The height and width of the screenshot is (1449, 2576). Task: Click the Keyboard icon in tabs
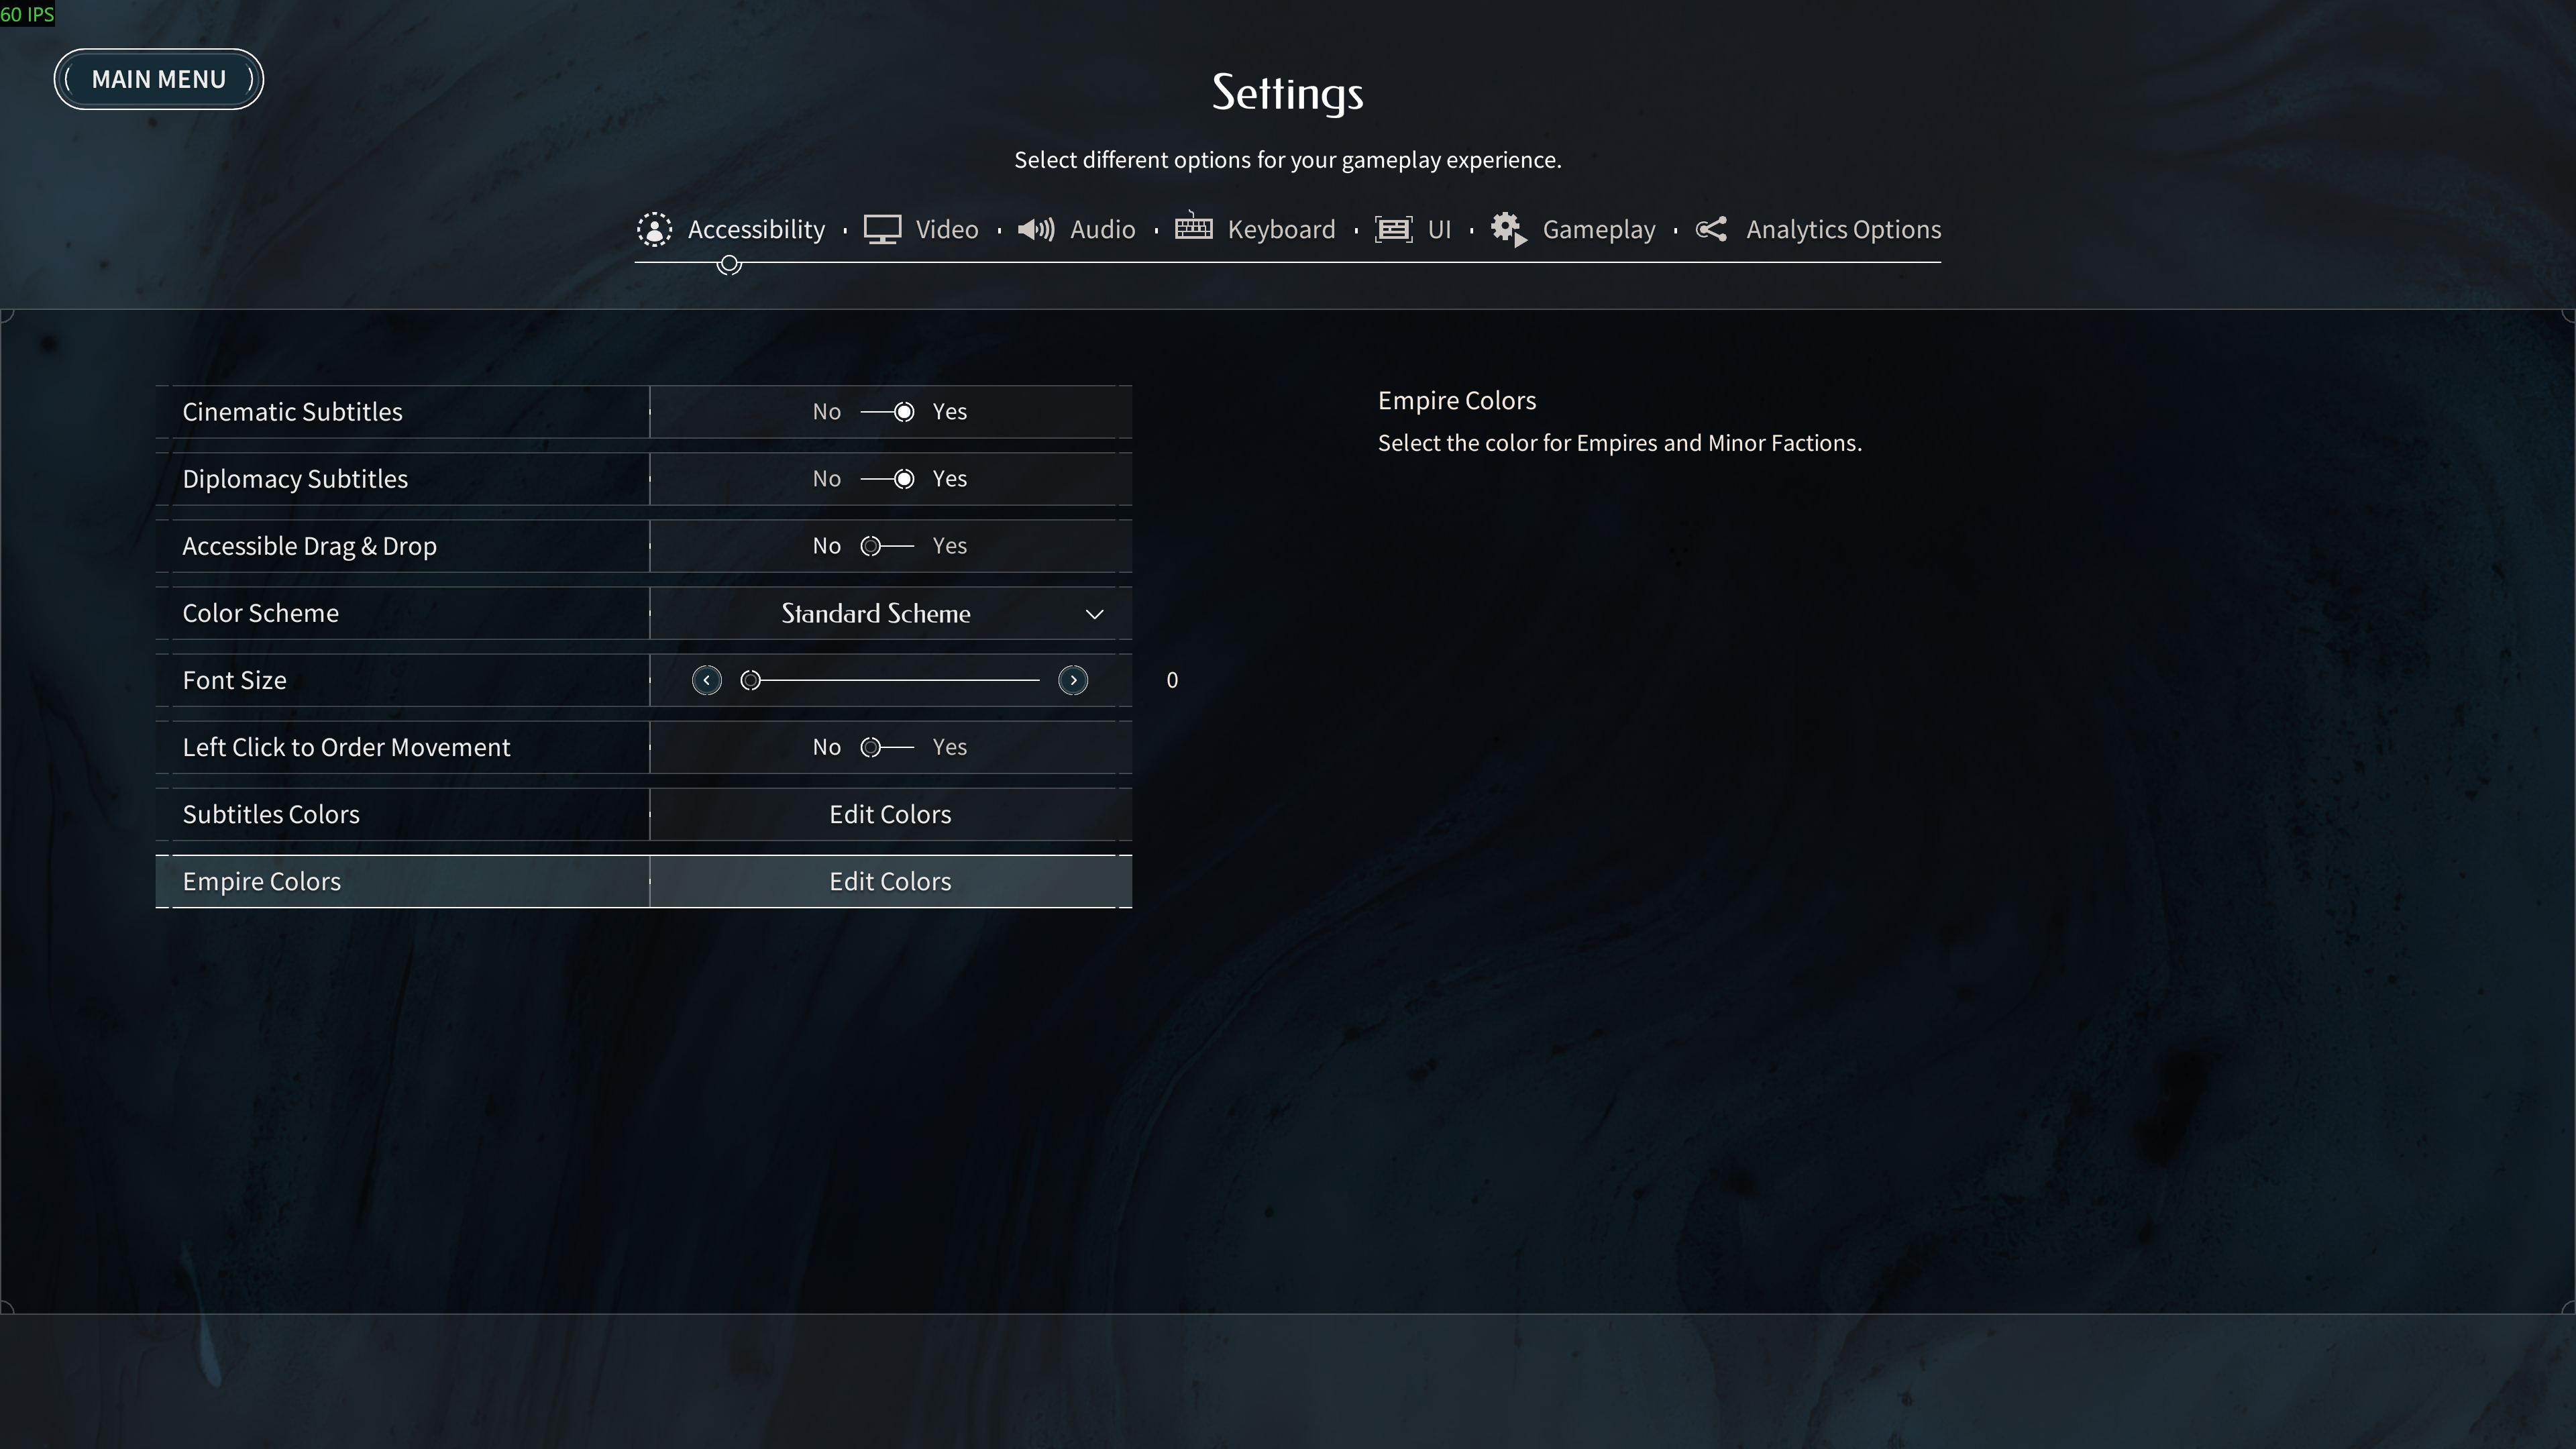[1193, 227]
